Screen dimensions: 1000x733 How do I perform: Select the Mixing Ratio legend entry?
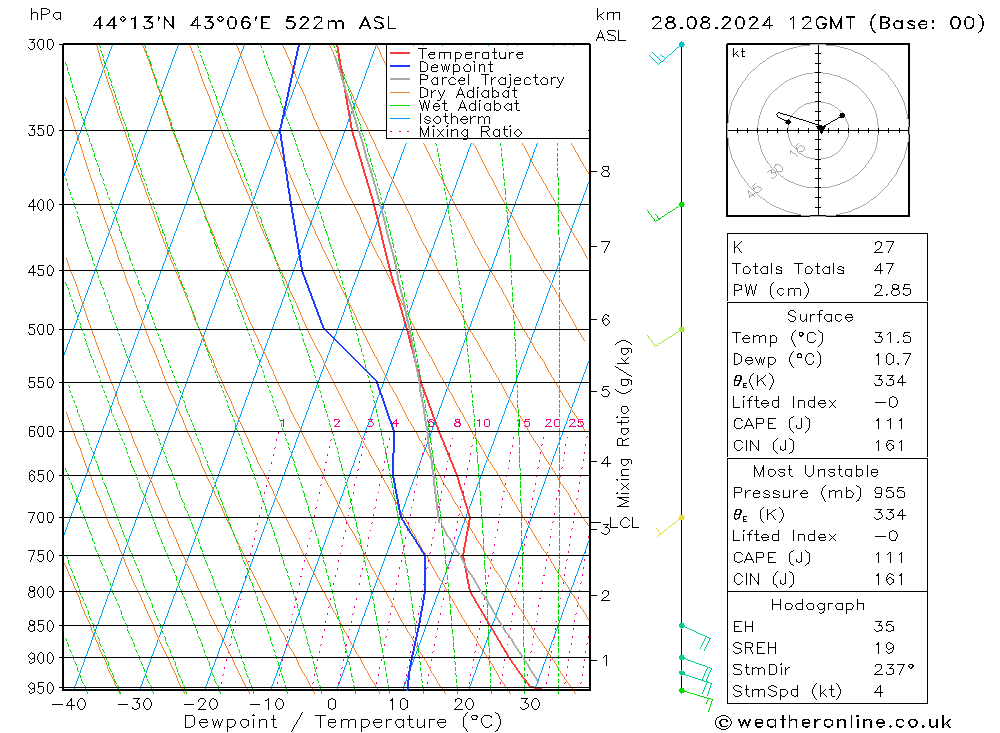pos(471,132)
